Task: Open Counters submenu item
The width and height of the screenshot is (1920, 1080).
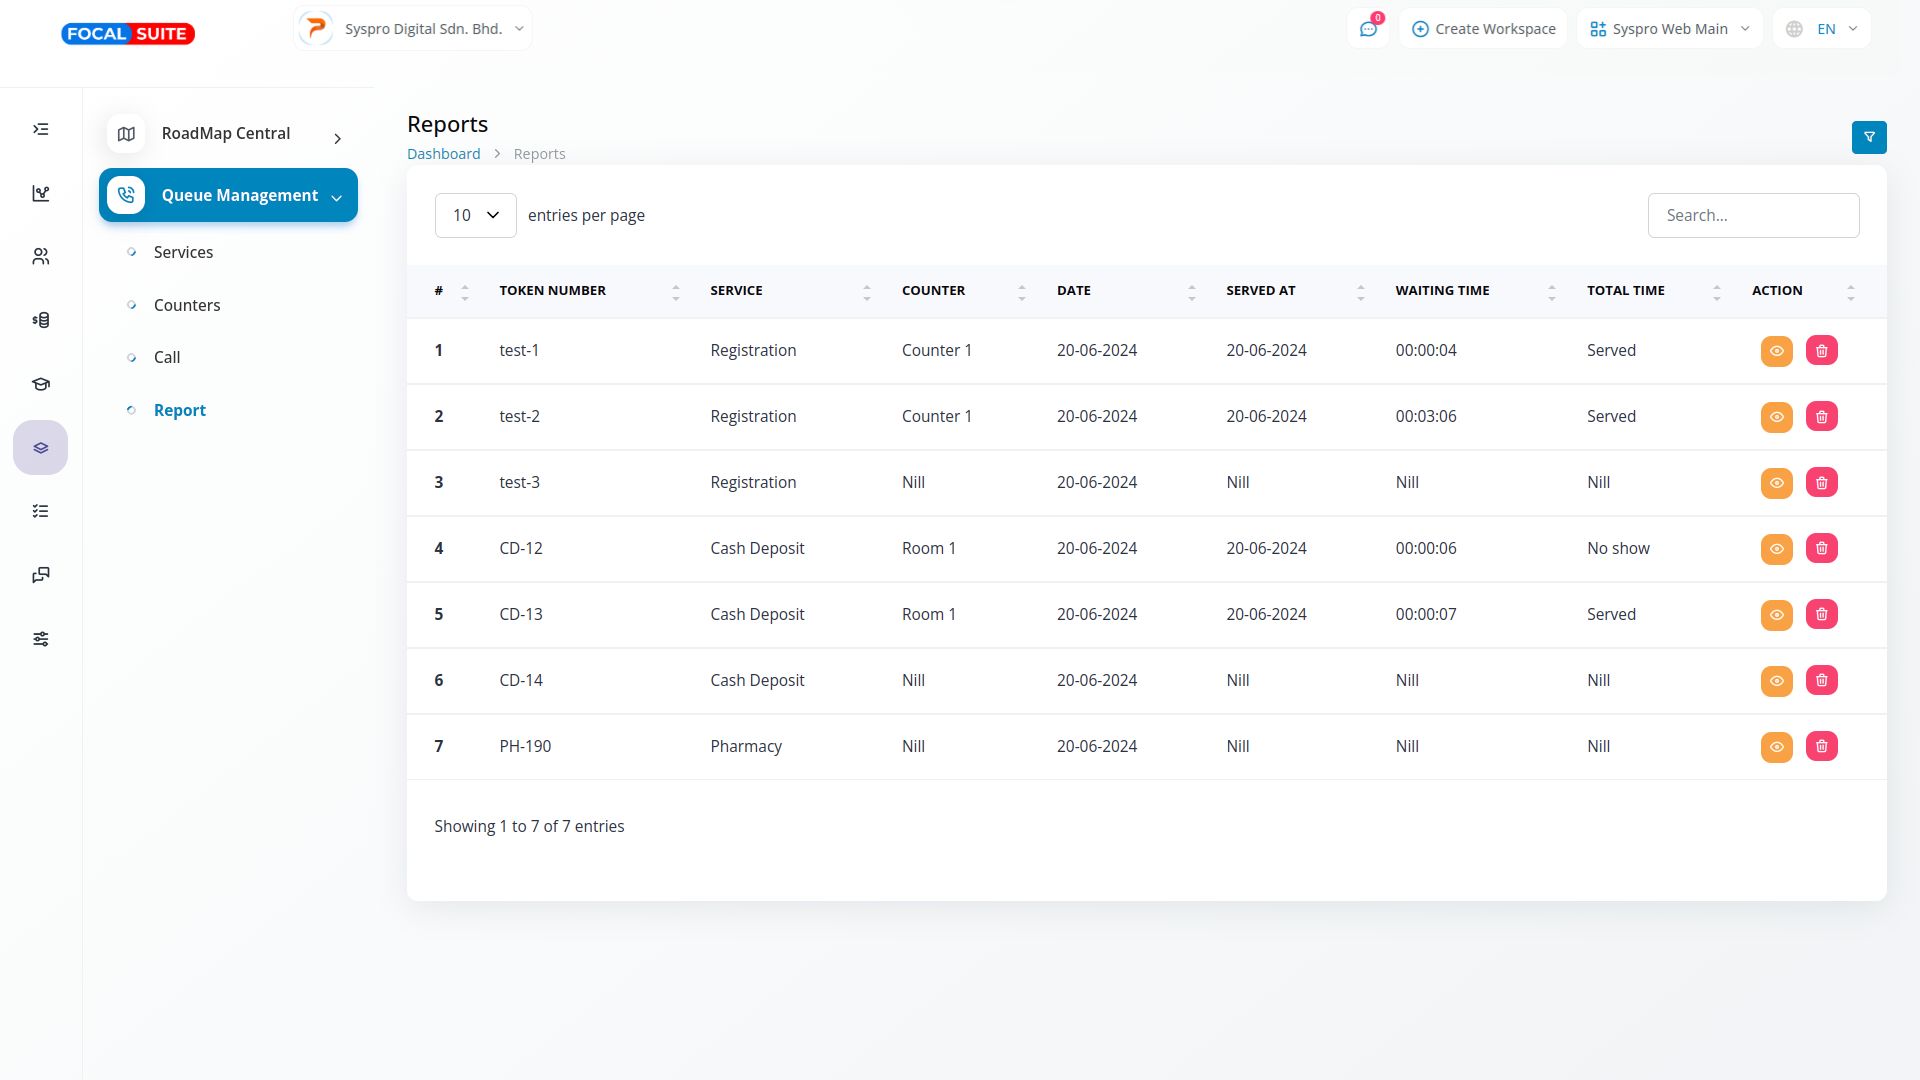Action: 187,305
